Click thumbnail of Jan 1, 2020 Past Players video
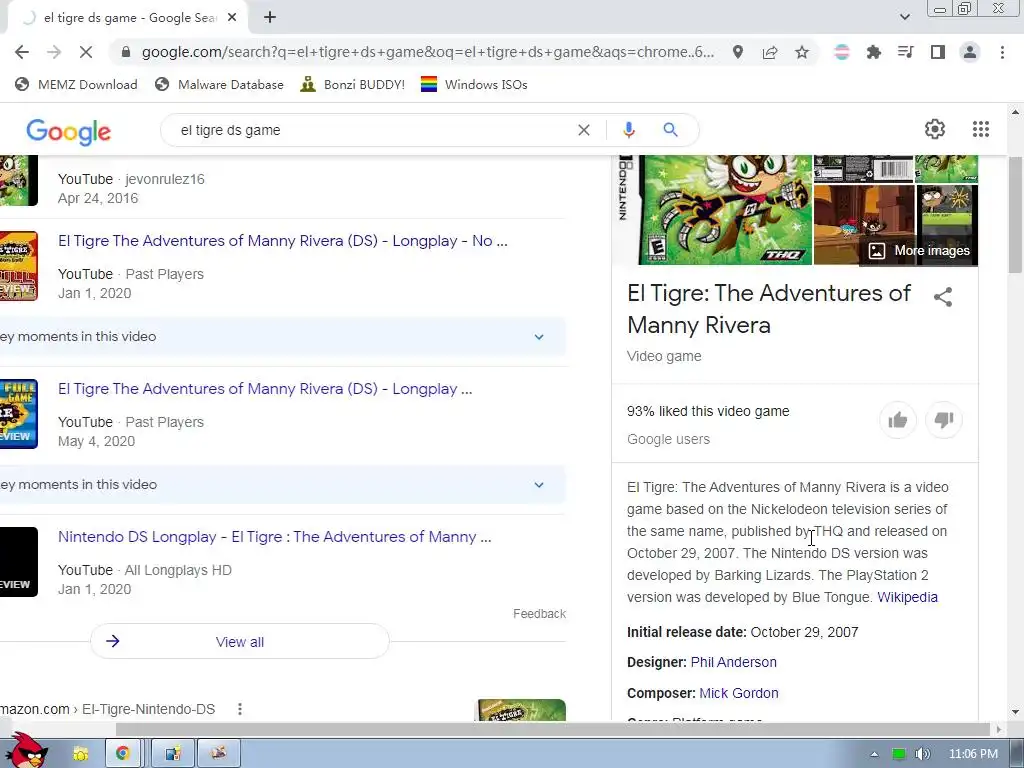 [x=18, y=266]
